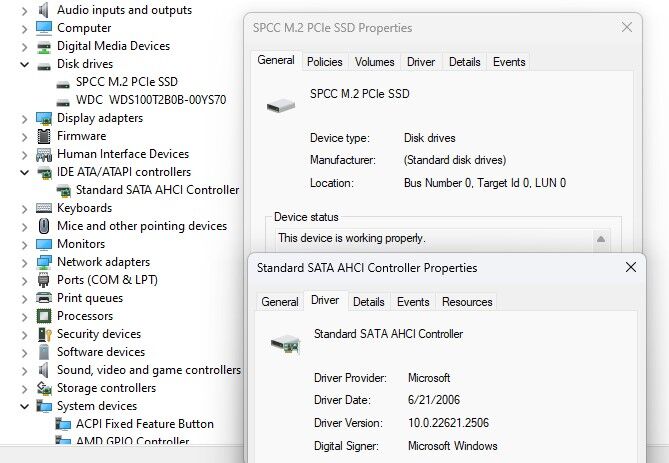
Task: Click the Display adapters icon
Action: (x=44, y=118)
